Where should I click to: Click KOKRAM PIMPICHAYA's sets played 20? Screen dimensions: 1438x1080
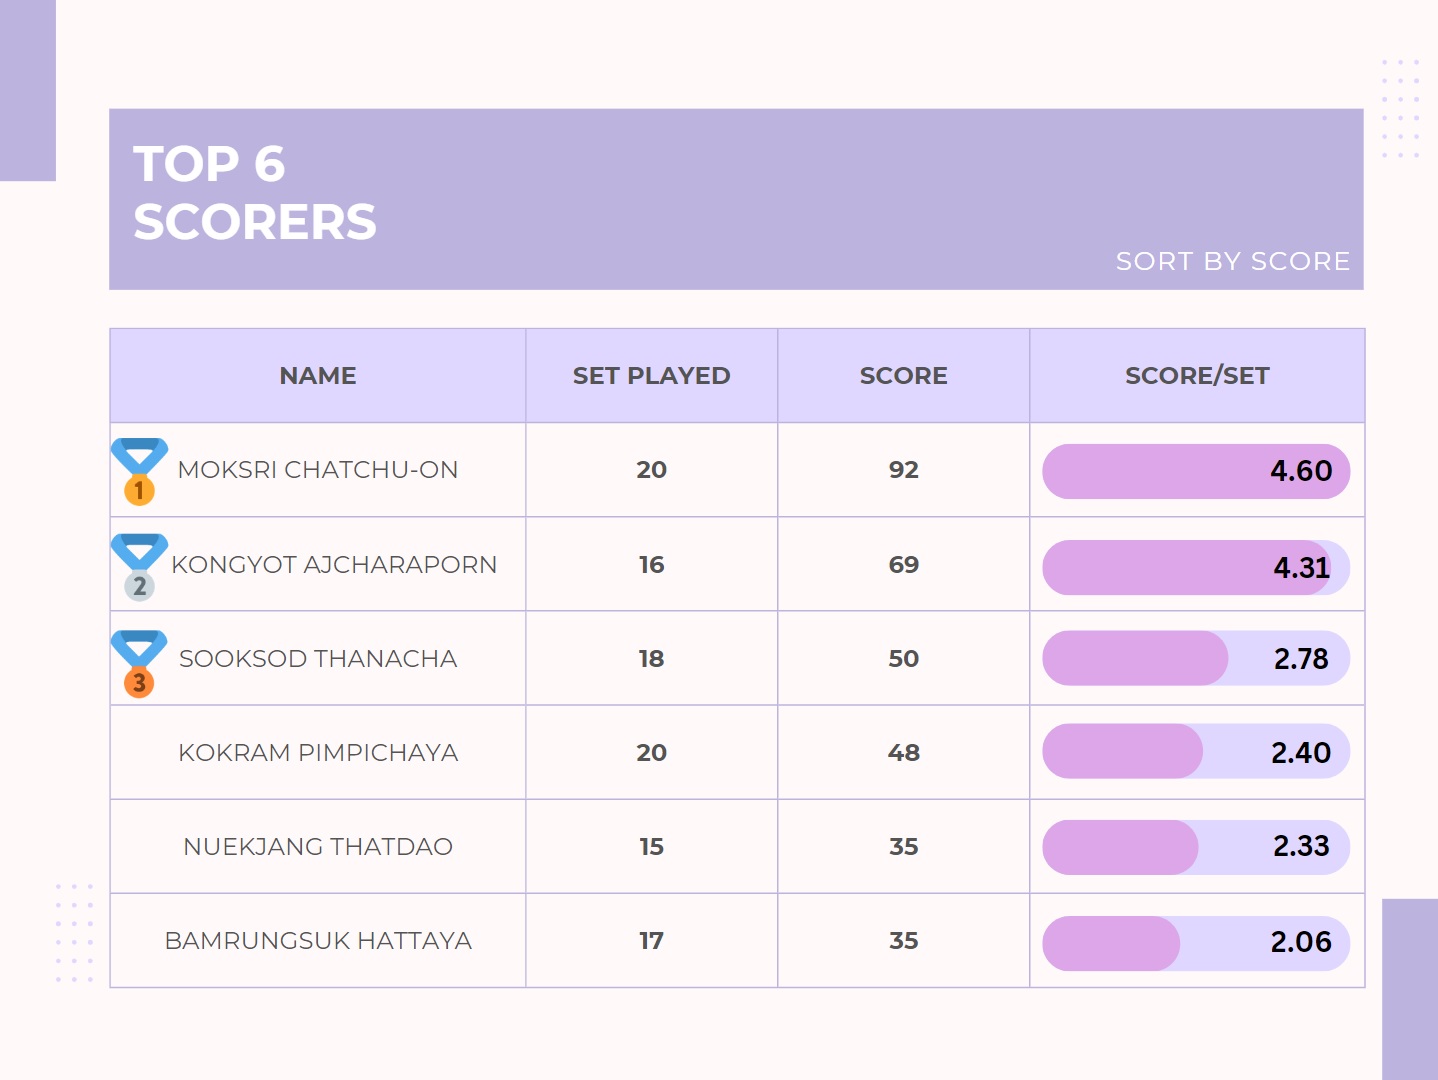tap(652, 753)
